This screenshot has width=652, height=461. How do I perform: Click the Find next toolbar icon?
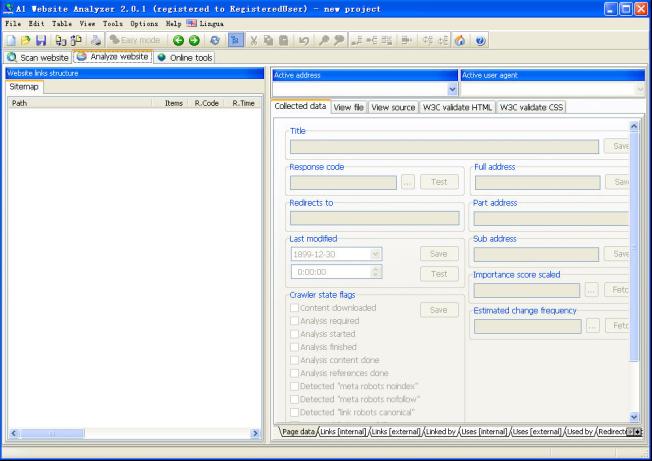(x=339, y=40)
